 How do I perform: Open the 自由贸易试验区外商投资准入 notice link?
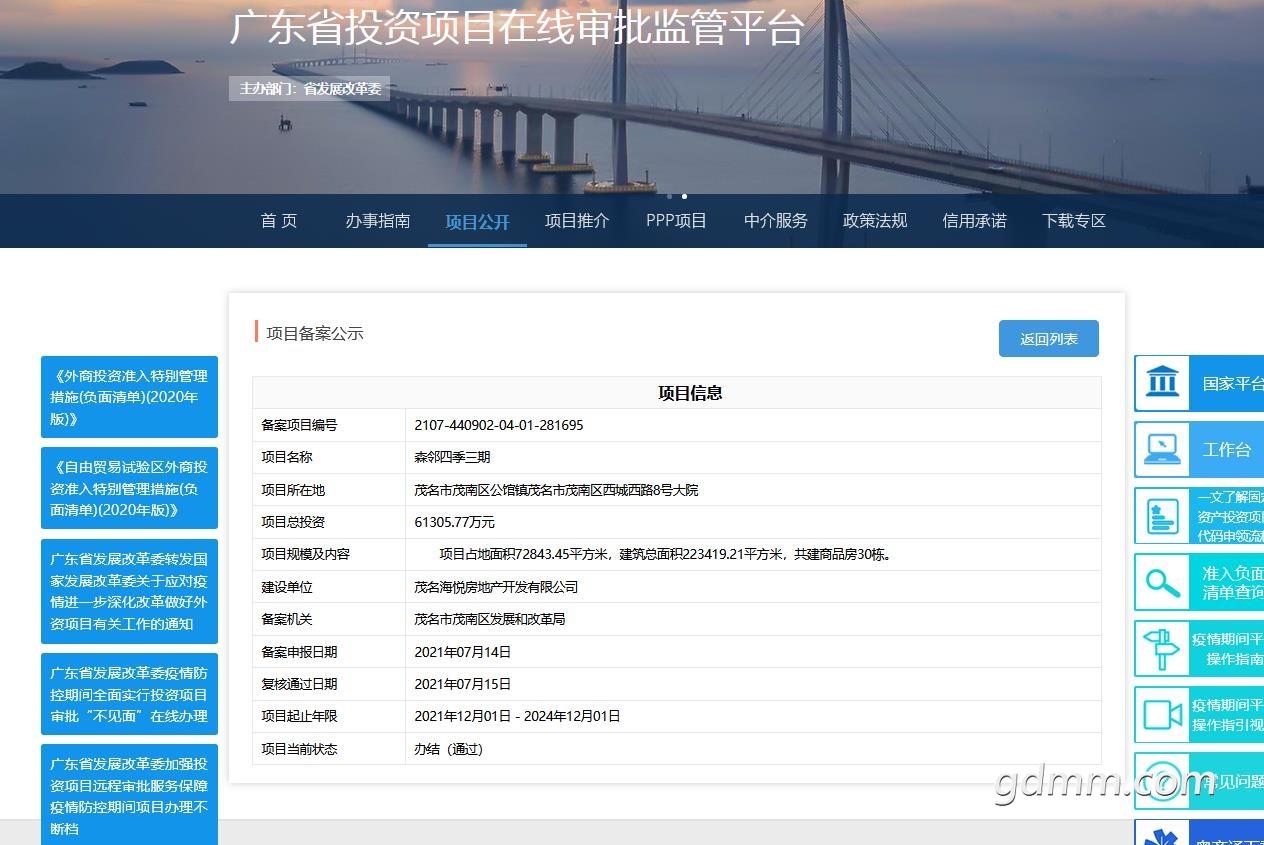tap(129, 488)
